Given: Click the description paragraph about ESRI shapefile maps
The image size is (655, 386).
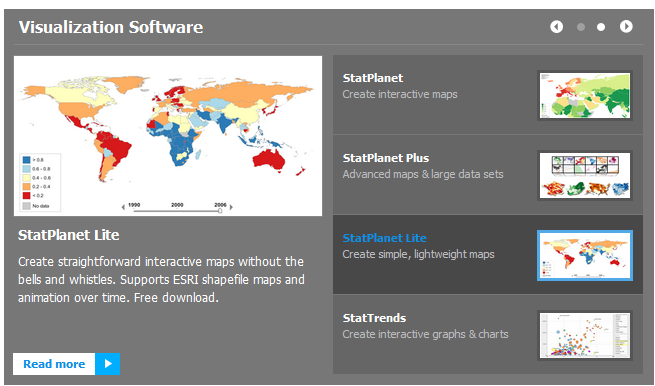Looking at the screenshot, I should click(x=161, y=279).
